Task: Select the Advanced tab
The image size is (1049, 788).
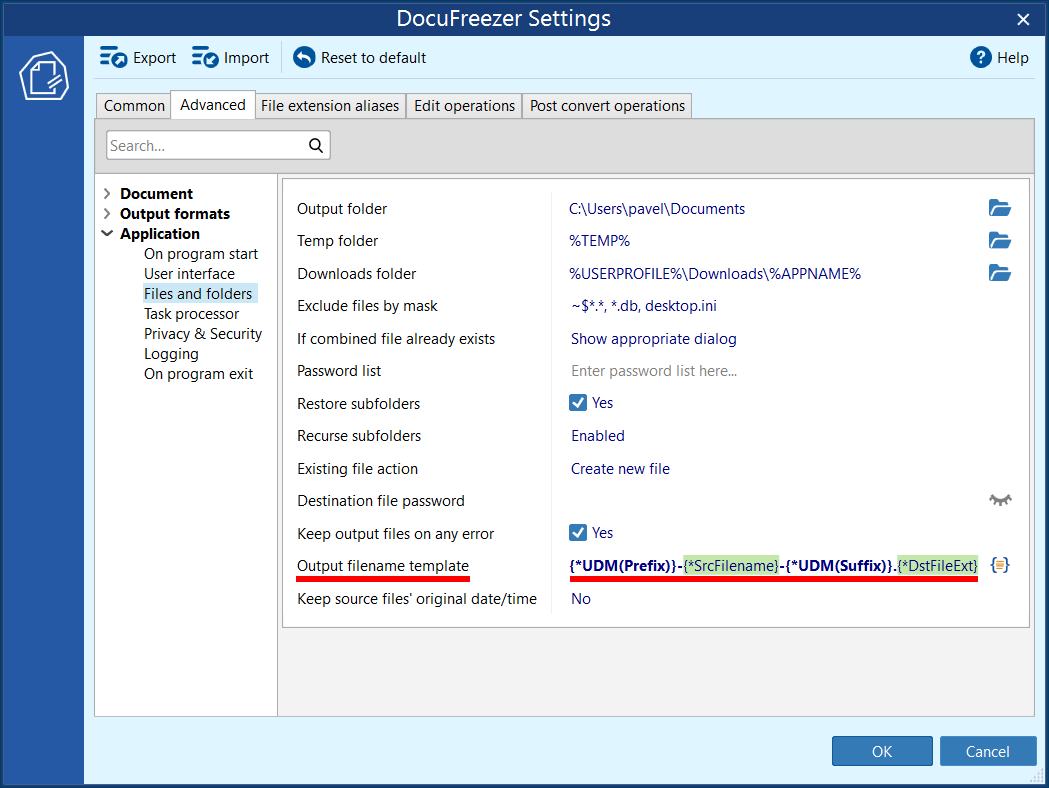Action: click(213, 105)
